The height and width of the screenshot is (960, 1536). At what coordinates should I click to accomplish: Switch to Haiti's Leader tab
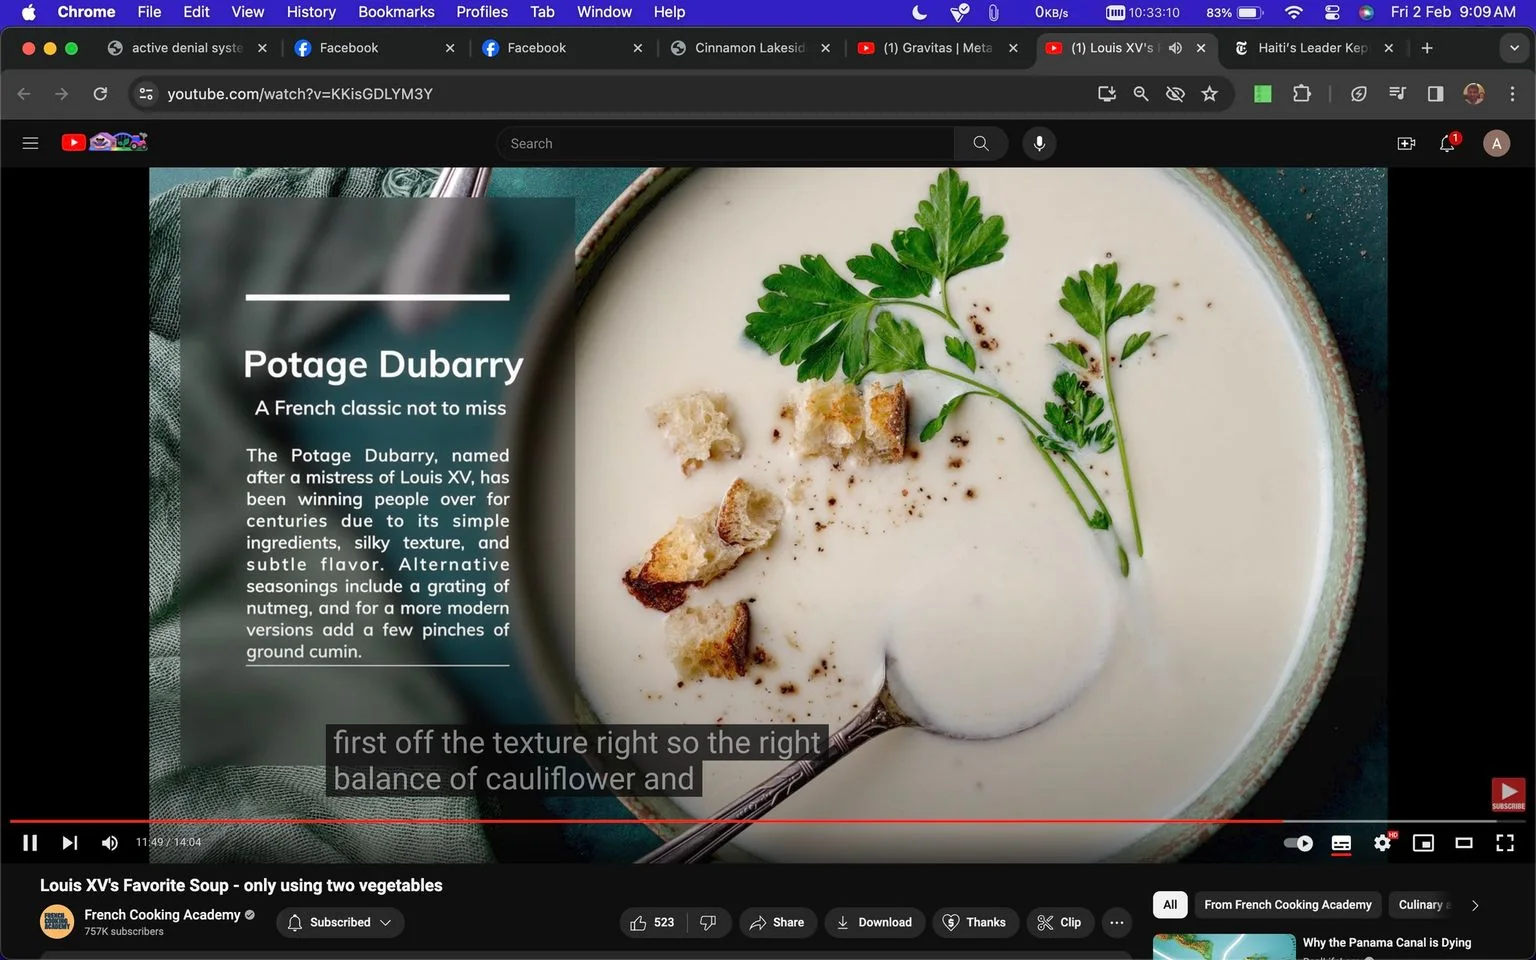click(x=1313, y=48)
